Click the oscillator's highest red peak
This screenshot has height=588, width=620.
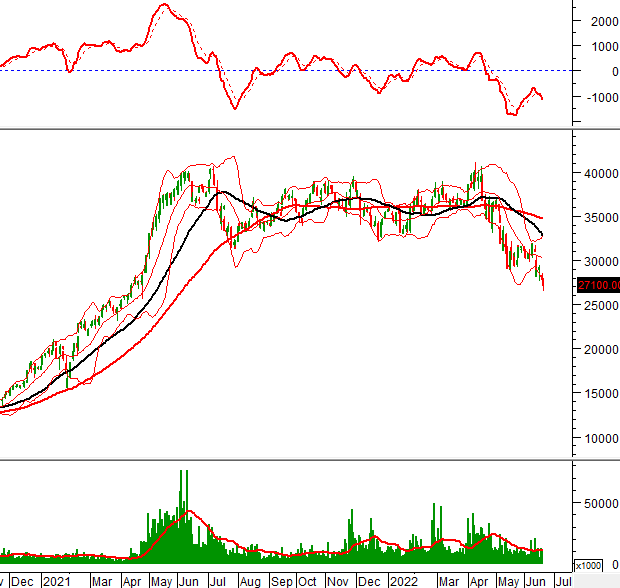[x=163, y=6]
